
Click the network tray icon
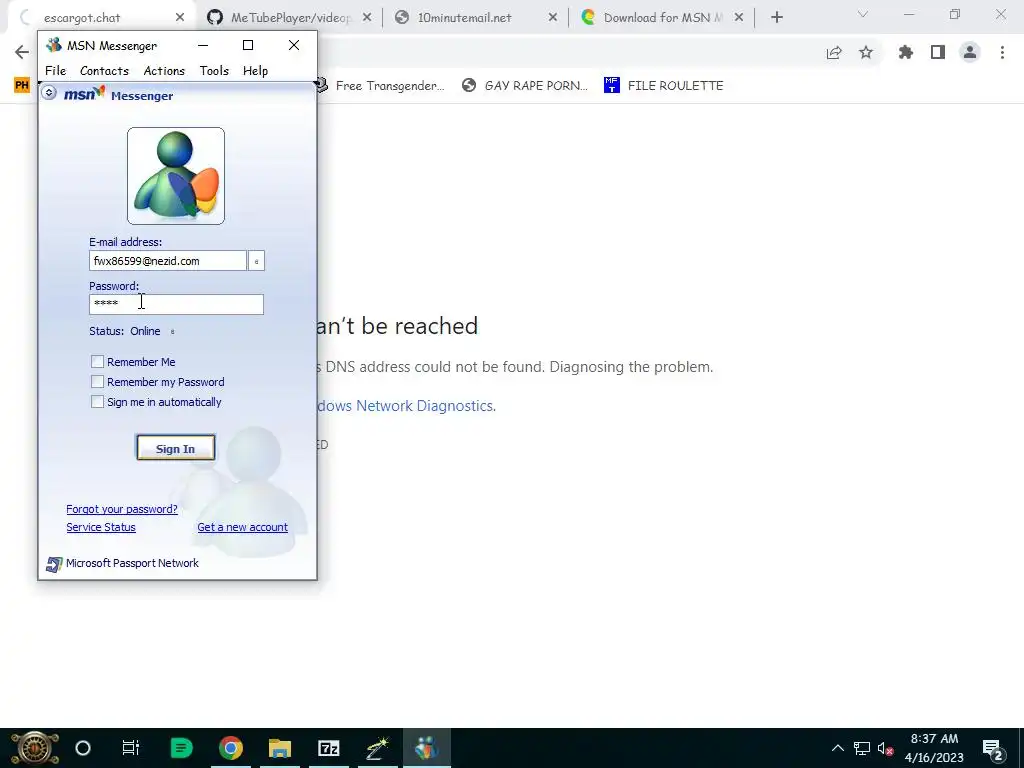click(x=861, y=748)
